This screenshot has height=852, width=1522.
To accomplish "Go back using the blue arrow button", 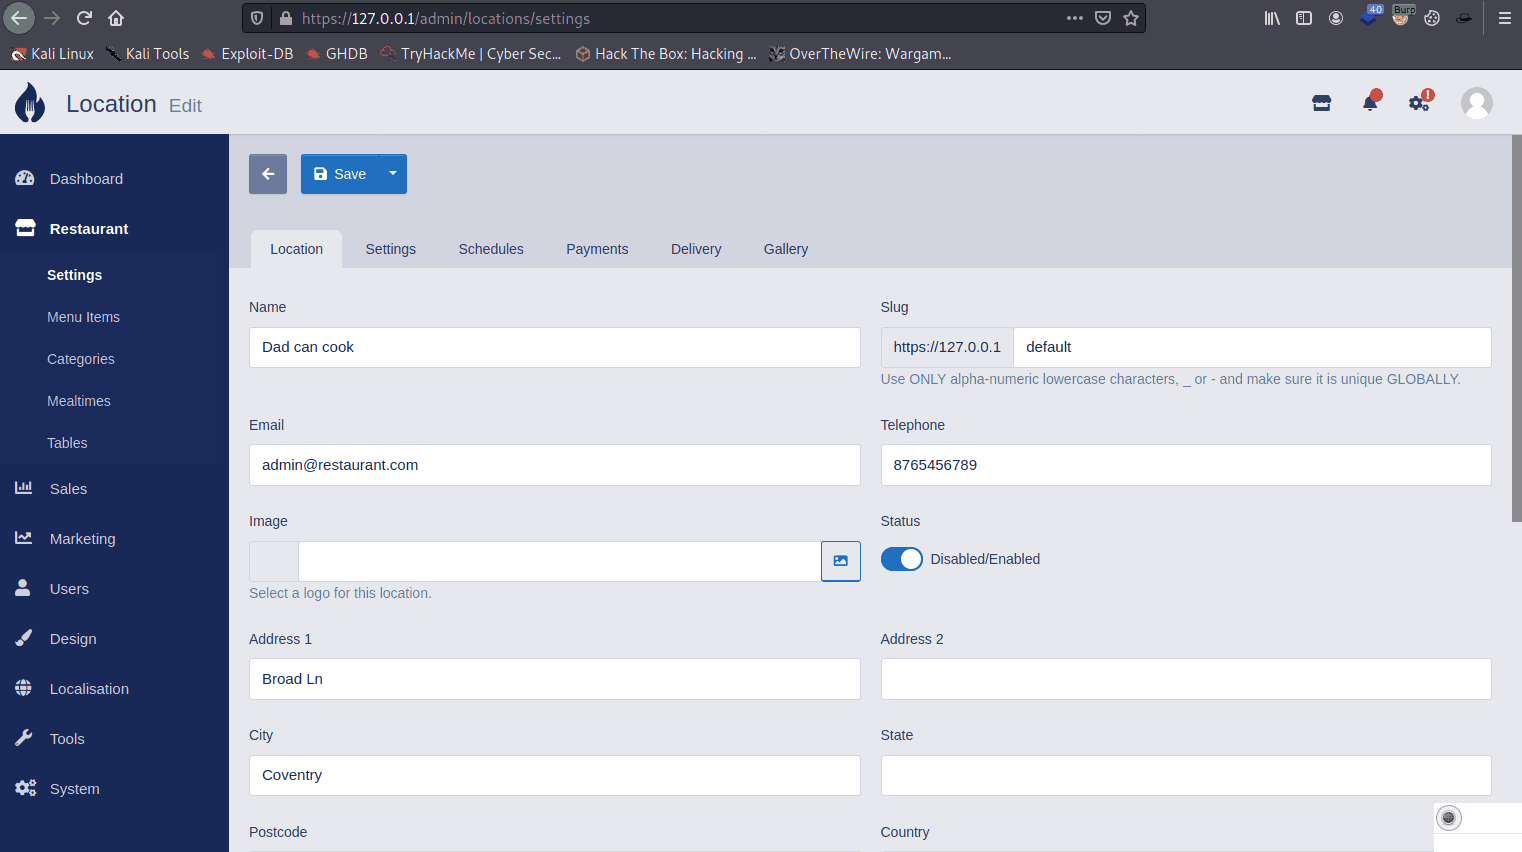I will [267, 173].
